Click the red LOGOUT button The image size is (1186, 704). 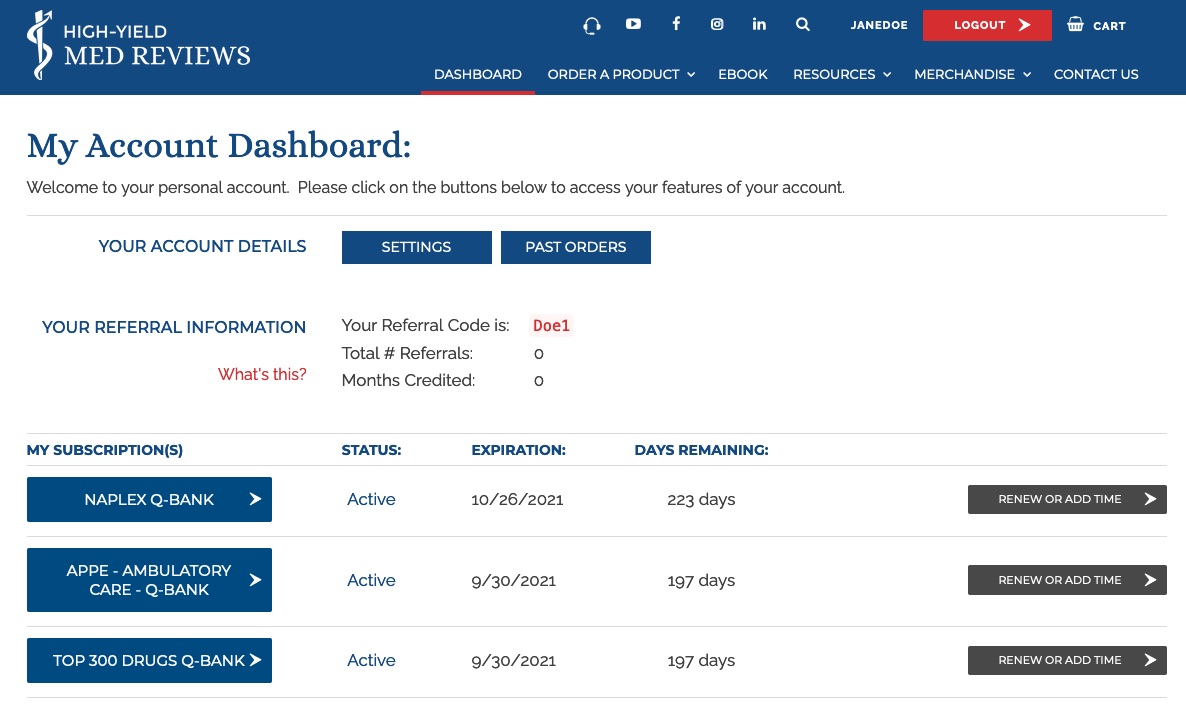click(987, 25)
